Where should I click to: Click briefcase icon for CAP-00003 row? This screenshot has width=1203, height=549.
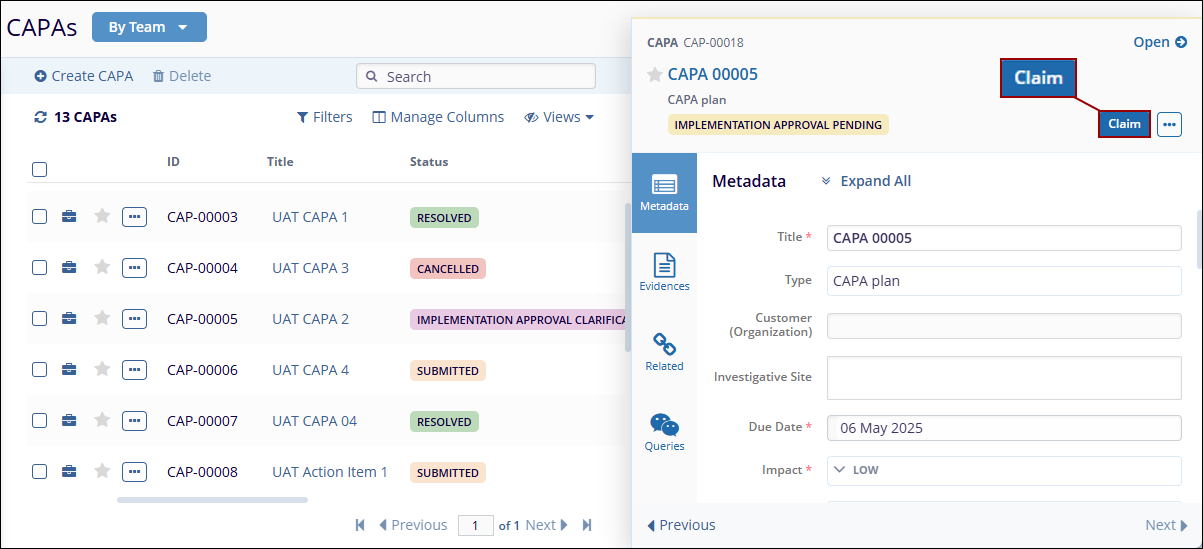pyautogui.click(x=69, y=217)
